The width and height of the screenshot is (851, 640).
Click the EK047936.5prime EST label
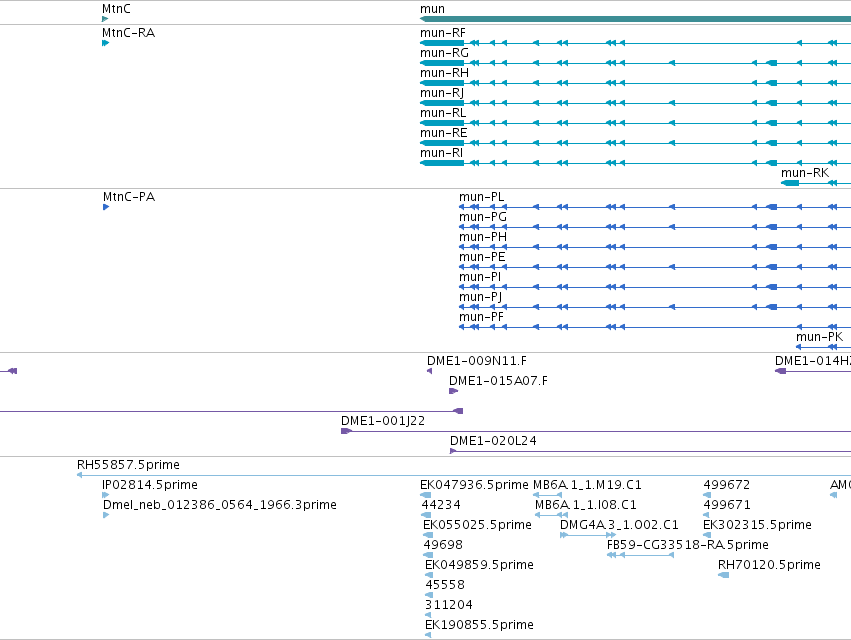click(x=474, y=485)
